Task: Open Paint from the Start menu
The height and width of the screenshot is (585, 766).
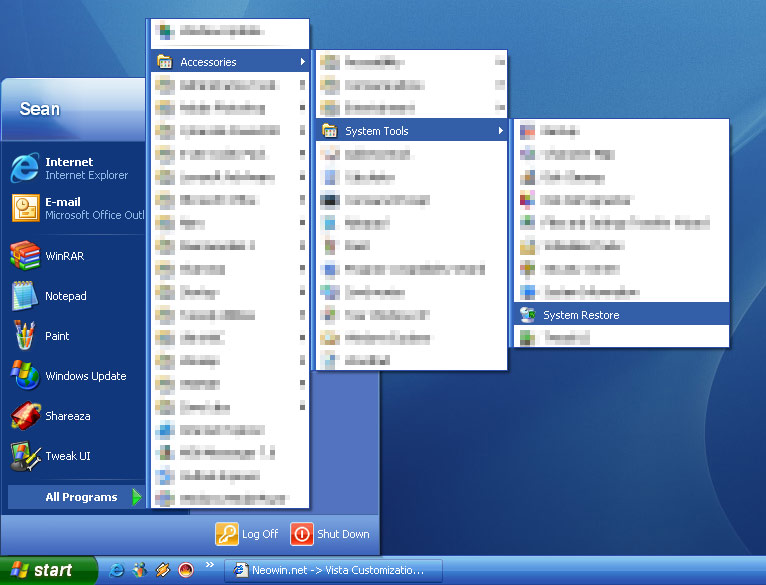Action: pos(57,336)
